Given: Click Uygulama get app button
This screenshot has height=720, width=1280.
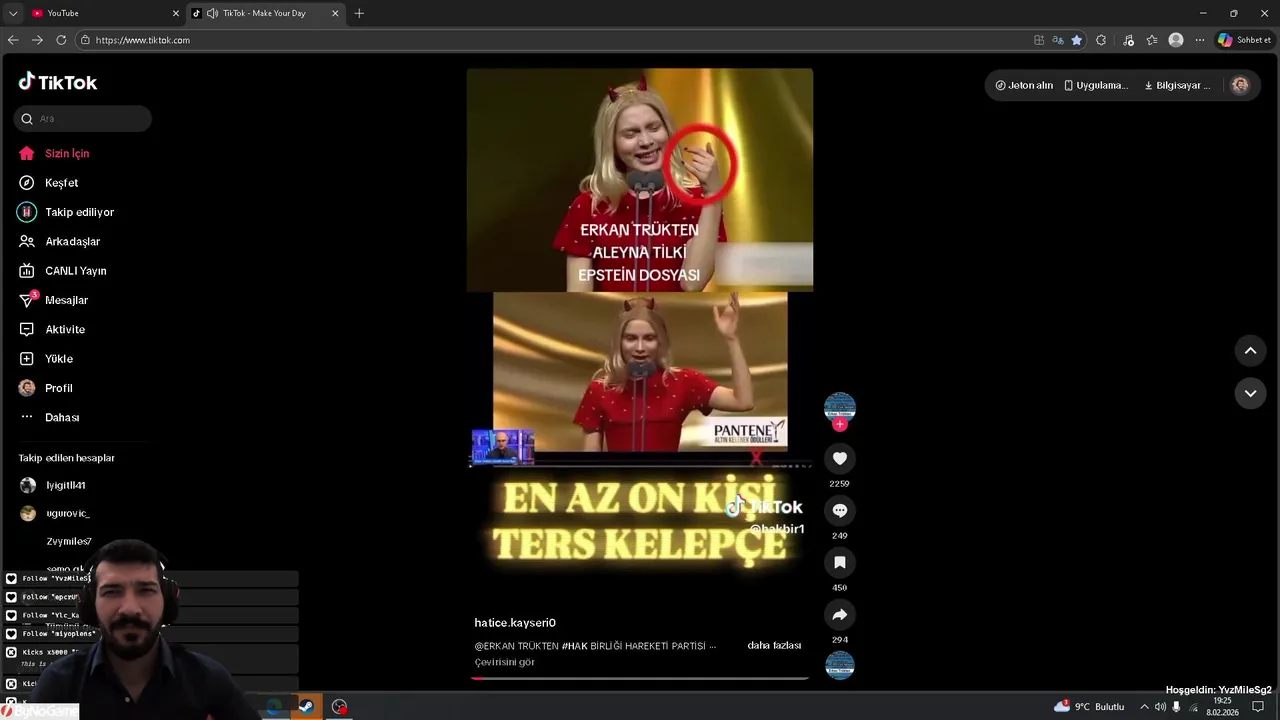Looking at the screenshot, I should click(x=1096, y=85).
